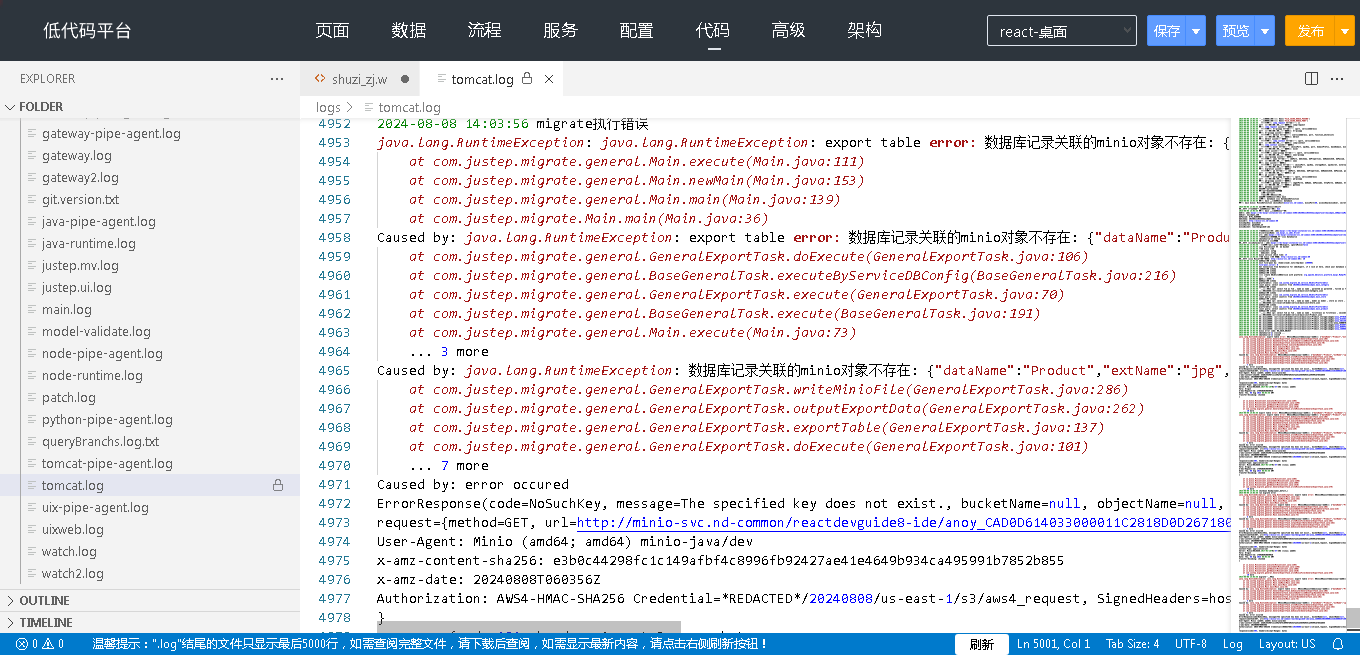The height and width of the screenshot is (655, 1360).
Task: Open the 流程 menu
Action: pyautogui.click(x=484, y=30)
